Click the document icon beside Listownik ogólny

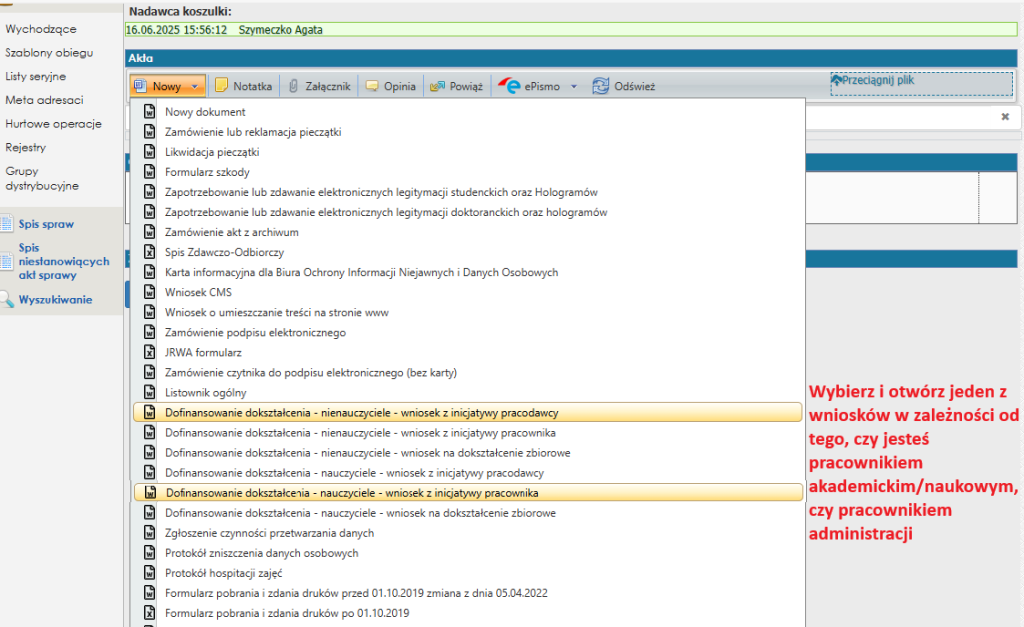[x=150, y=393]
